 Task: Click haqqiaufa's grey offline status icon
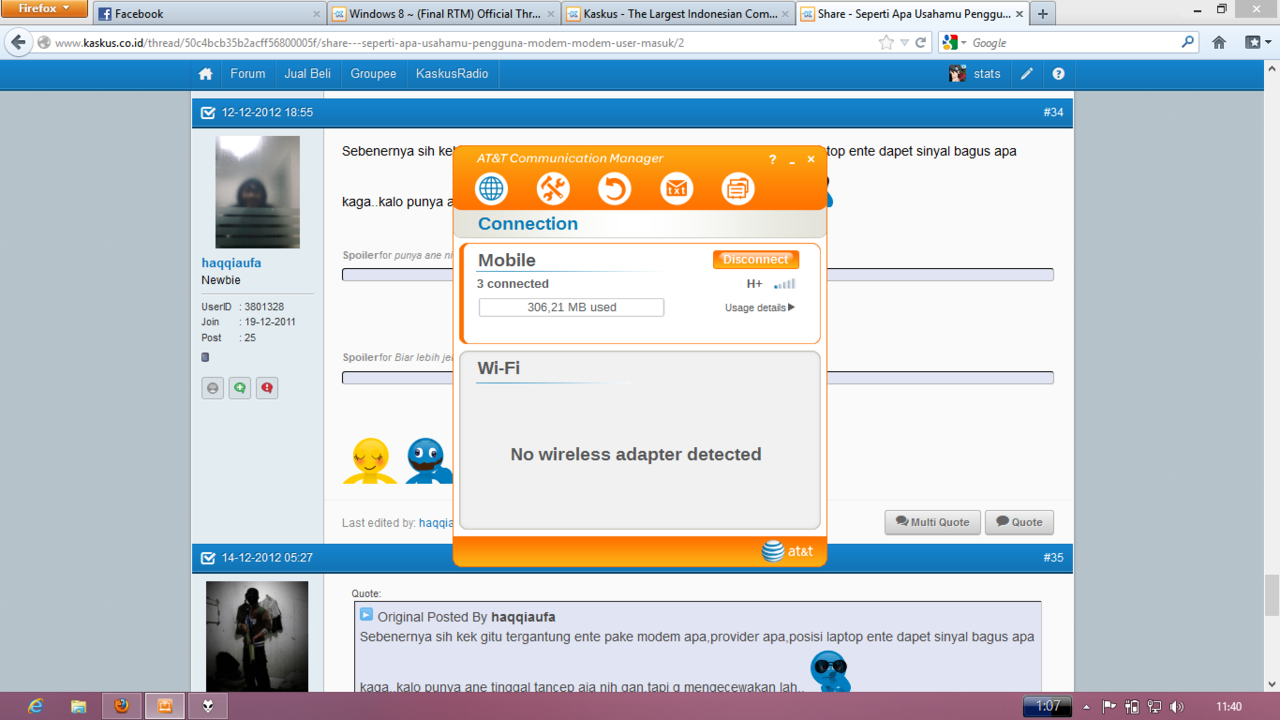click(x=212, y=388)
